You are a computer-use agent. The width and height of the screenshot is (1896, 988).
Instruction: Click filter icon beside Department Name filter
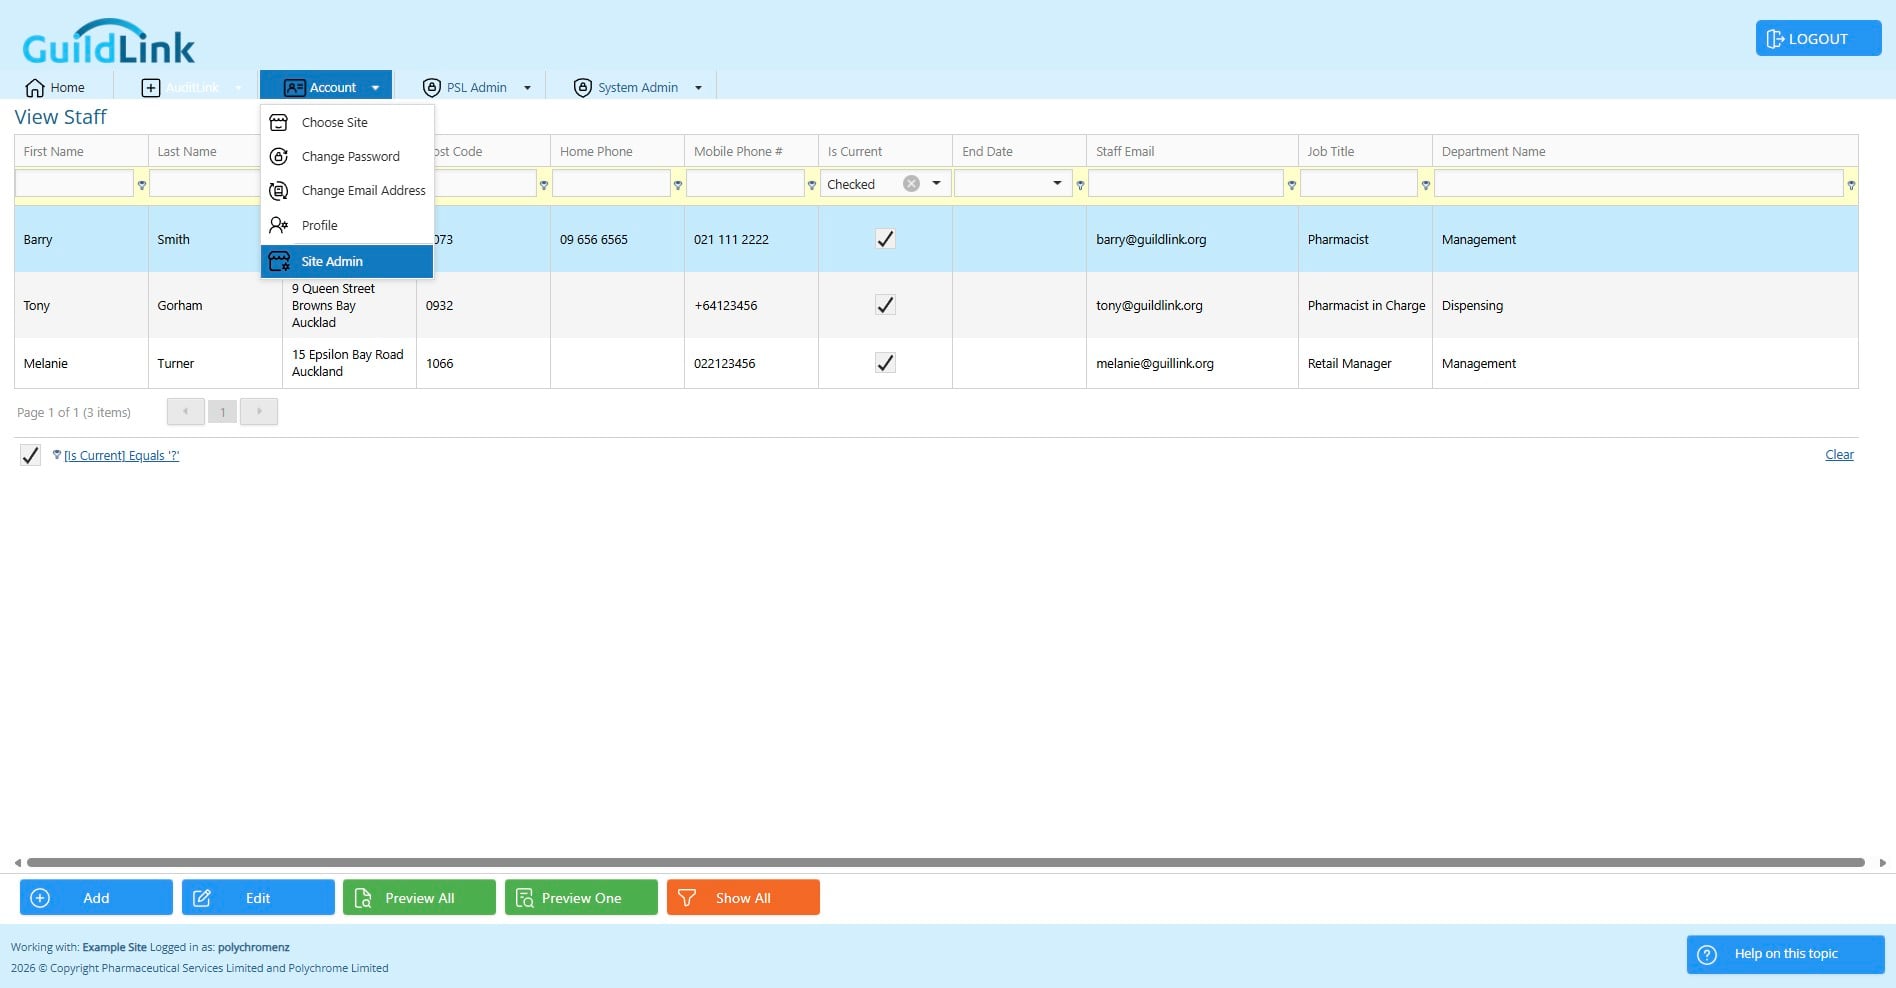click(1851, 185)
